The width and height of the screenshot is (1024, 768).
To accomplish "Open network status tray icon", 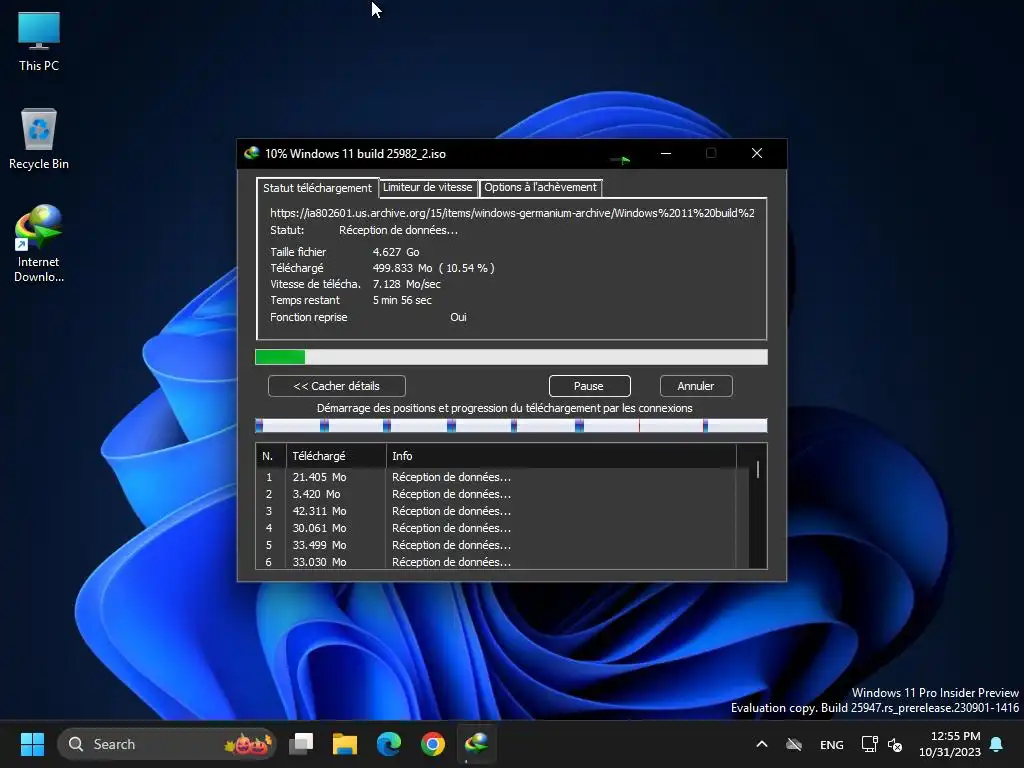I will [869, 744].
